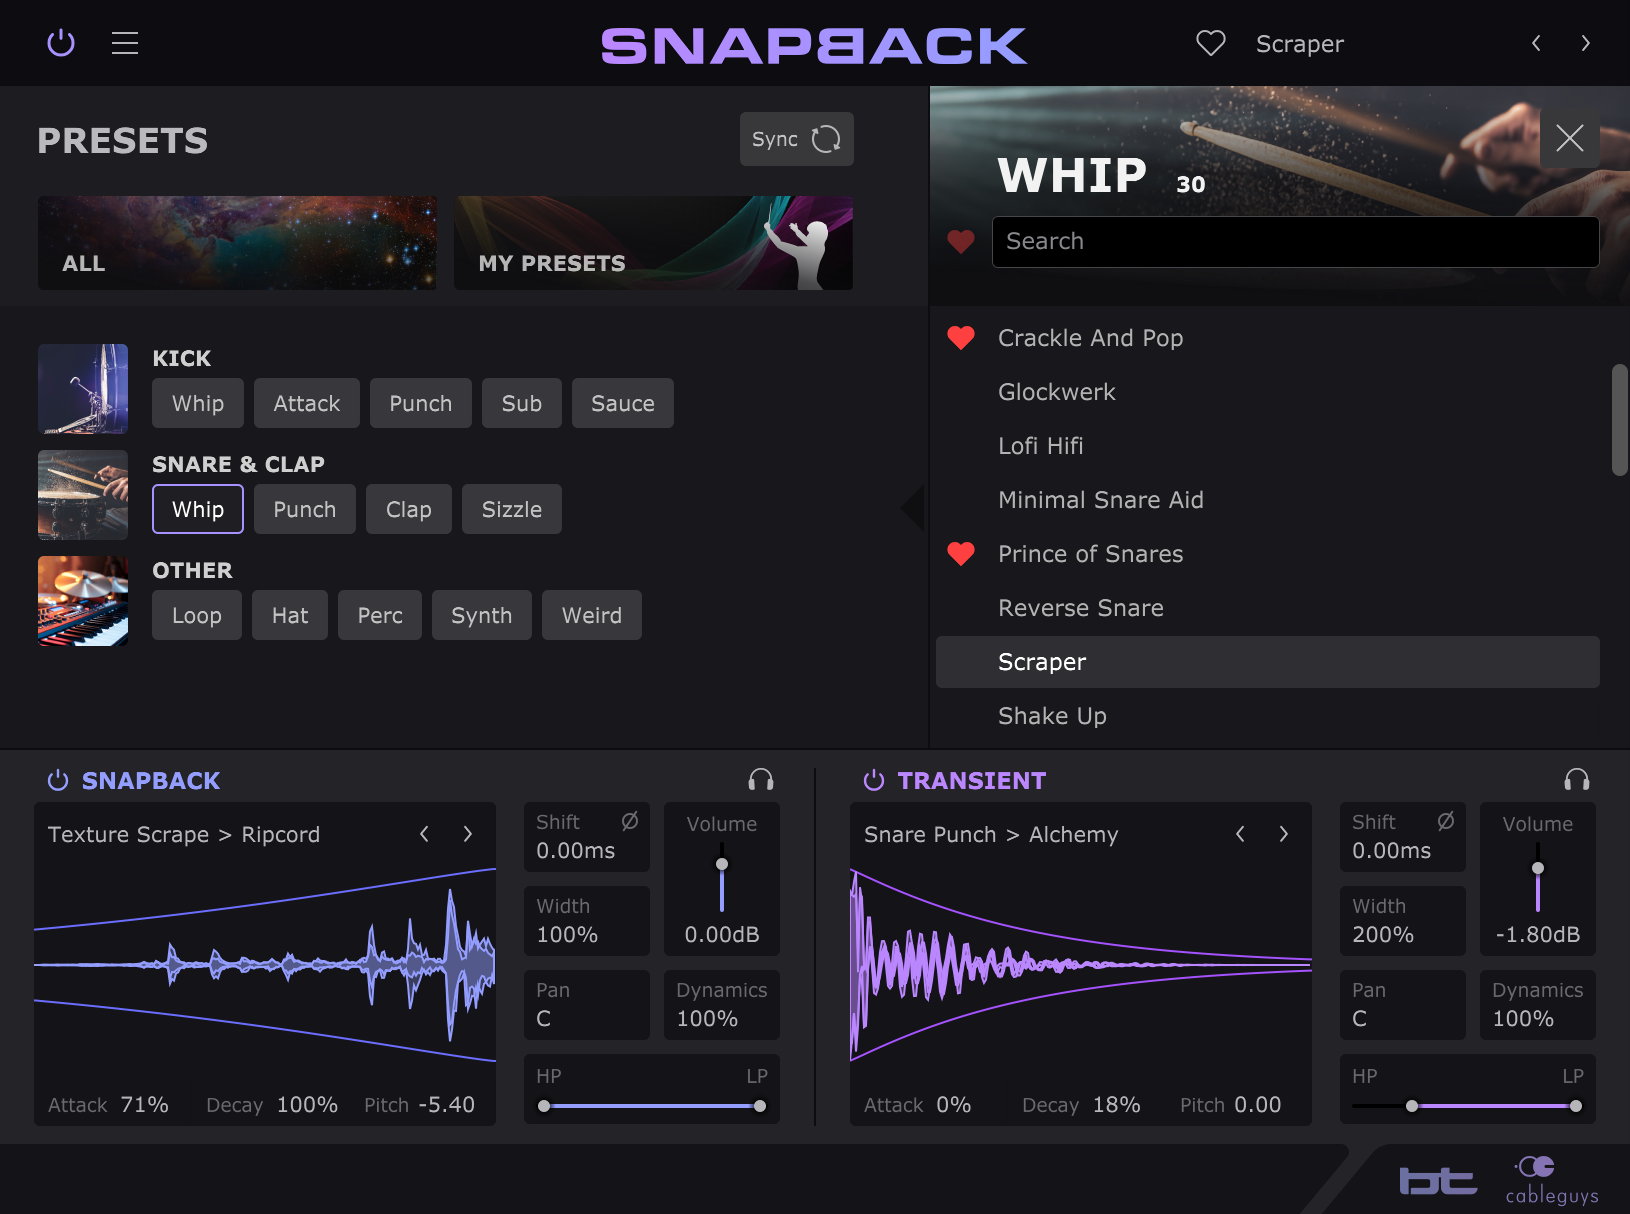Toggle the SNAPBACK module power button
Image resolution: width=1630 pixels, height=1214 pixels.
(x=58, y=780)
